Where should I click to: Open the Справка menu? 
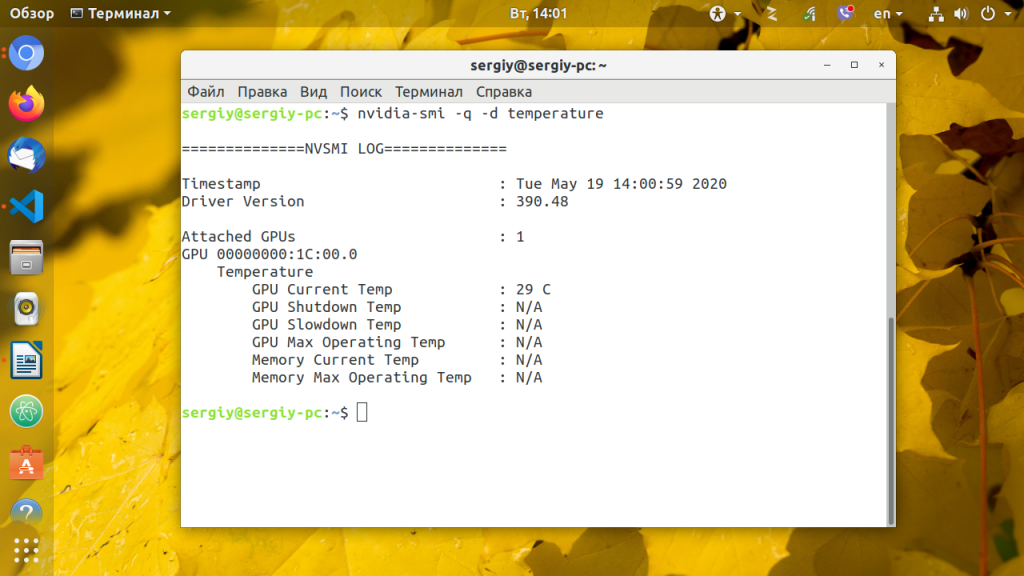(x=504, y=91)
